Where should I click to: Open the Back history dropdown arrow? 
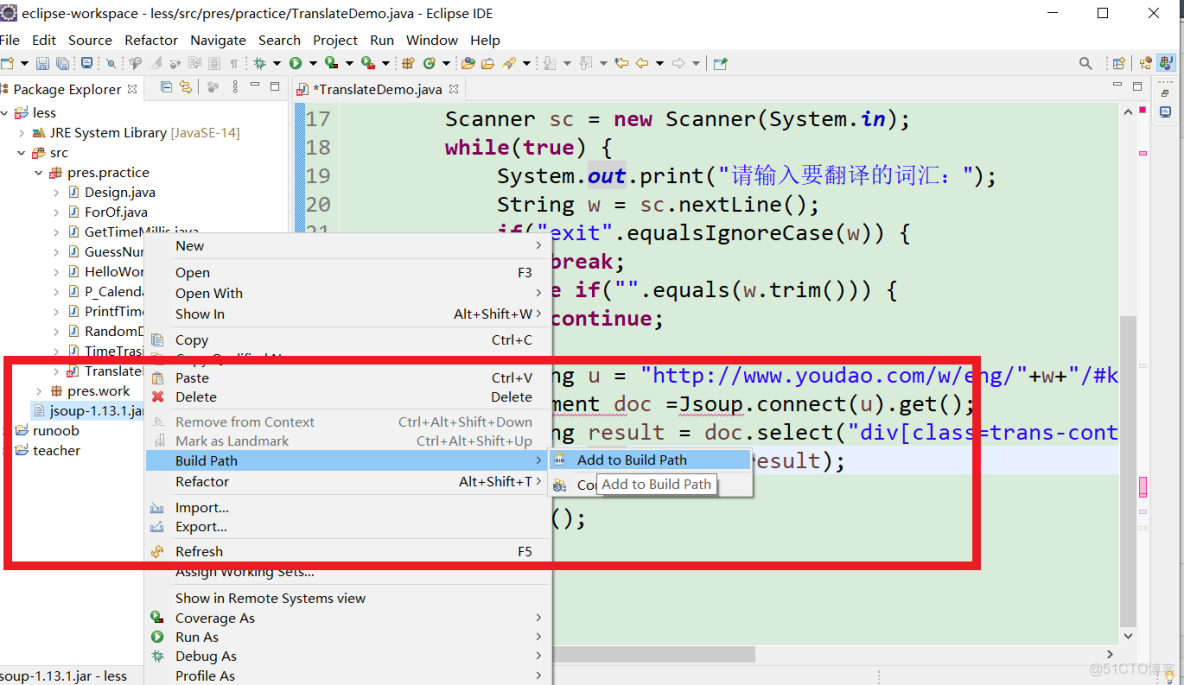[x=659, y=63]
